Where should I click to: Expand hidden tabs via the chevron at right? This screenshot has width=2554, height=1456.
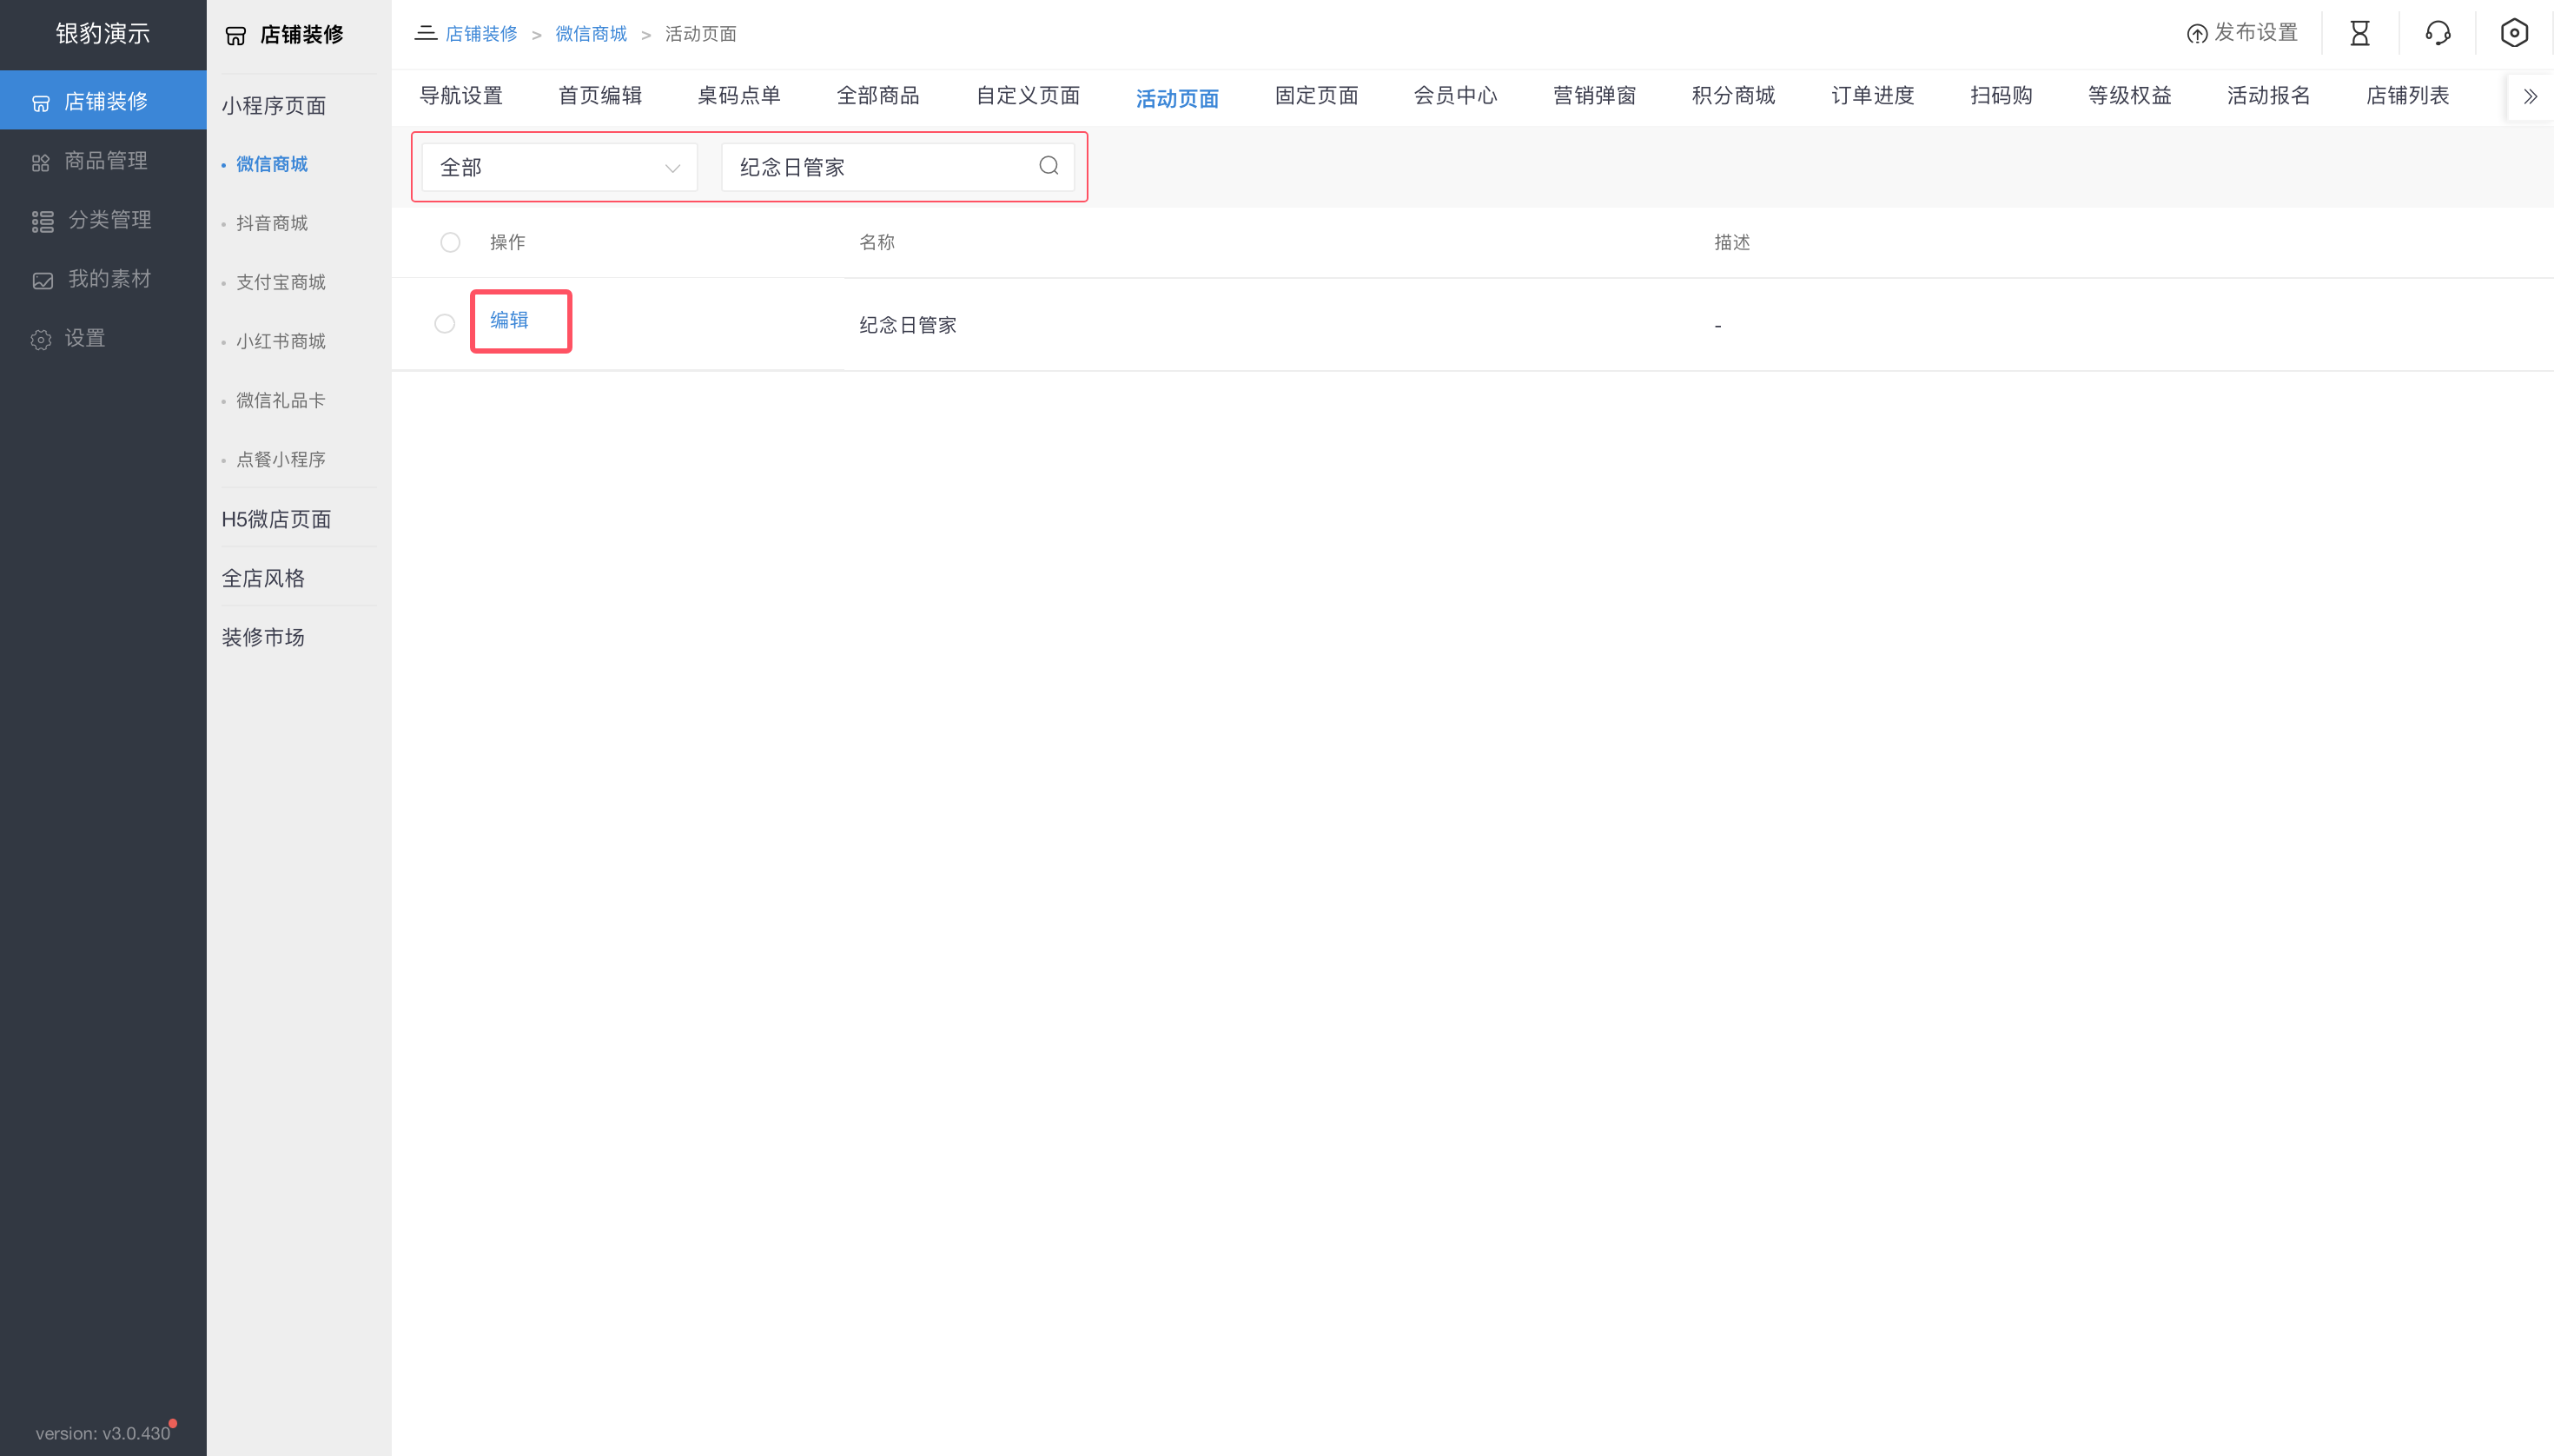coord(2530,96)
